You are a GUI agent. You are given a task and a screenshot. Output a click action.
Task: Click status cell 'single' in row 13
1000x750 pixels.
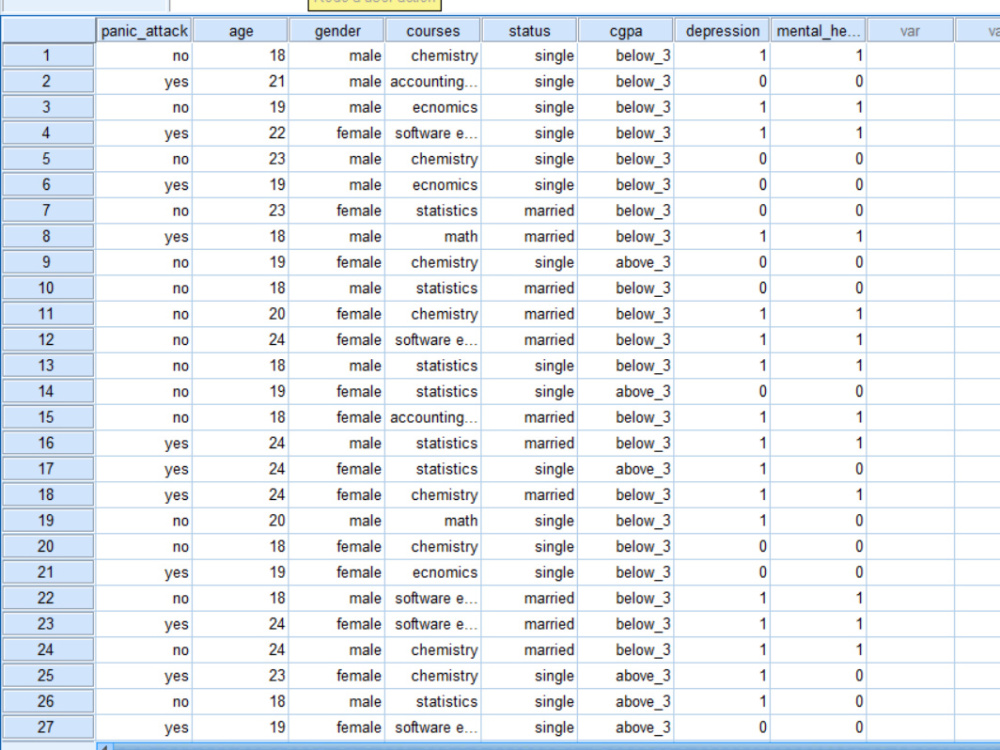(x=529, y=365)
